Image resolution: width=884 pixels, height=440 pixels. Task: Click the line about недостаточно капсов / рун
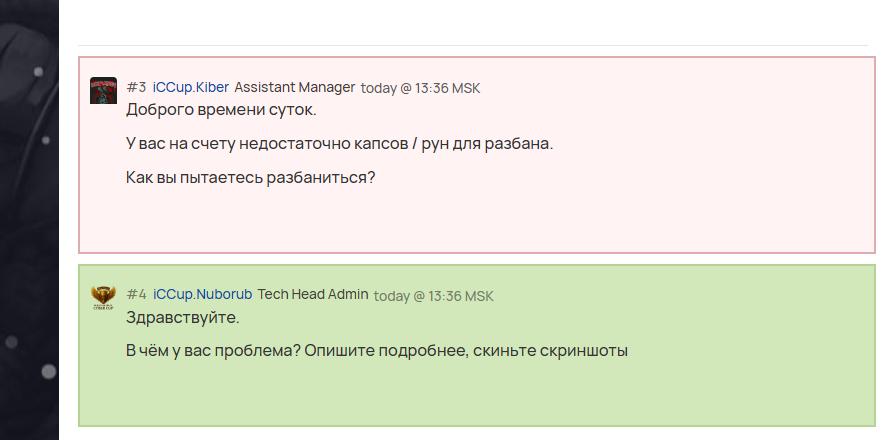339,143
